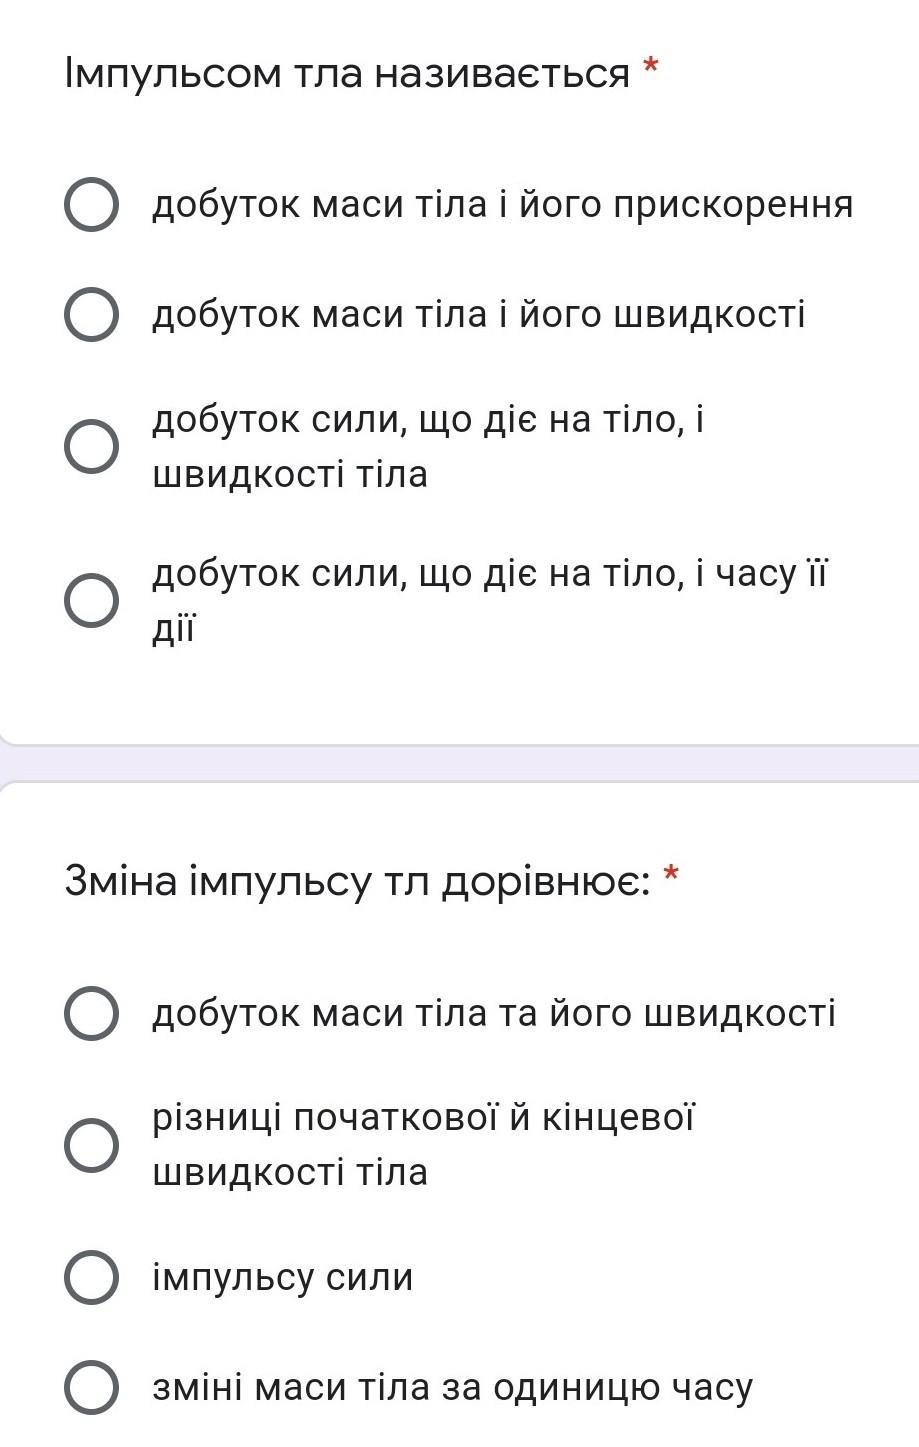Click answer text 'добуток маси тіла та його швидкості'
The image size is (919, 1447).
(x=494, y=1014)
